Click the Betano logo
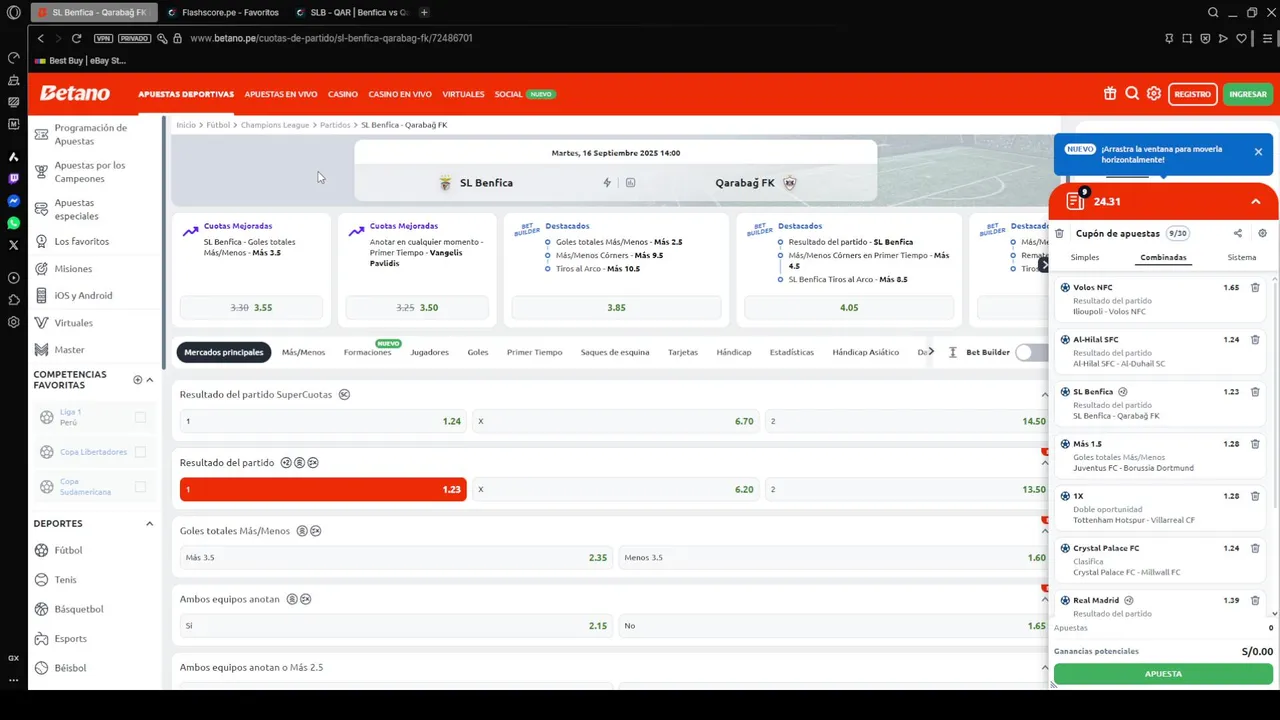The image size is (1280, 720). 75,94
